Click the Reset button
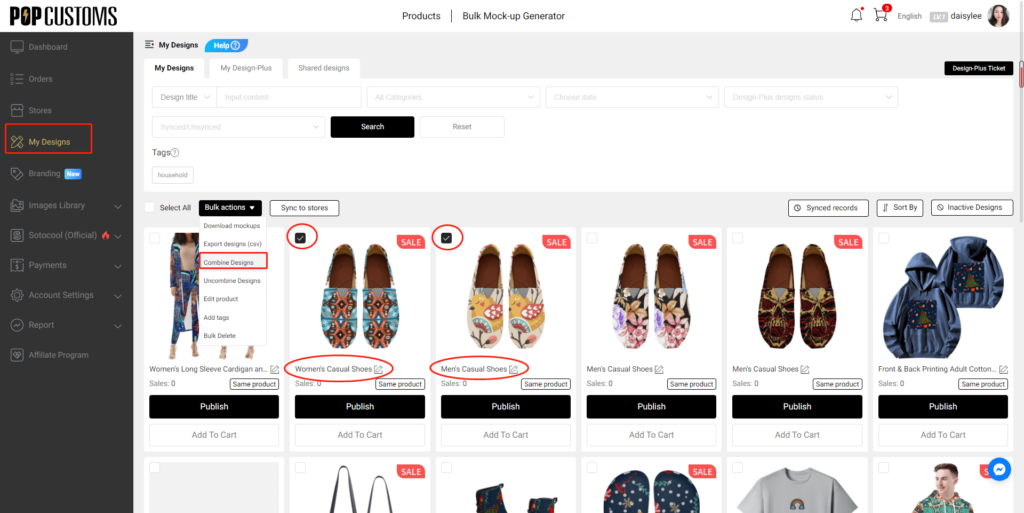The width and height of the screenshot is (1024, 513). pos(462,127)
